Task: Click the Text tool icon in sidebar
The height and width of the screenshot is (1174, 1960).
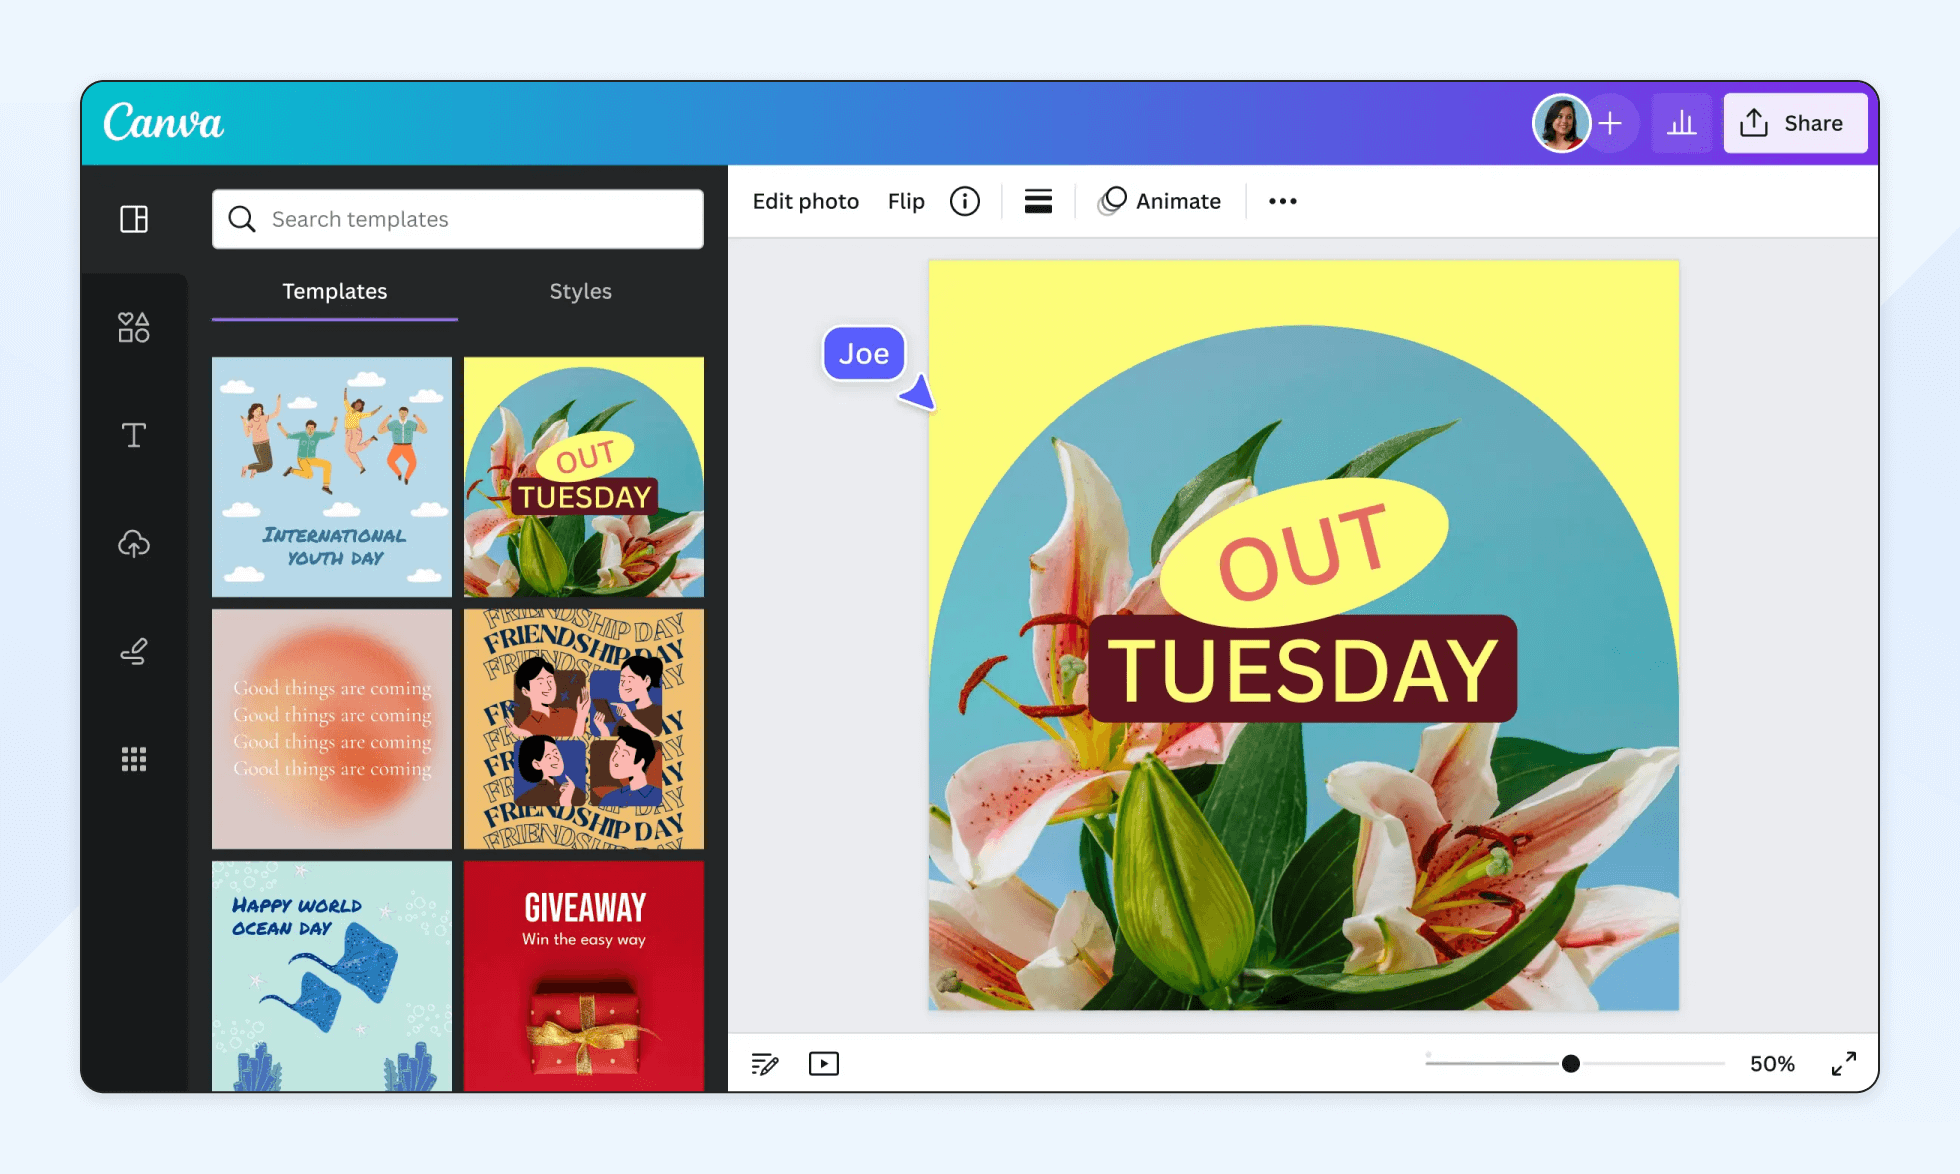Action: click(136, 435)
